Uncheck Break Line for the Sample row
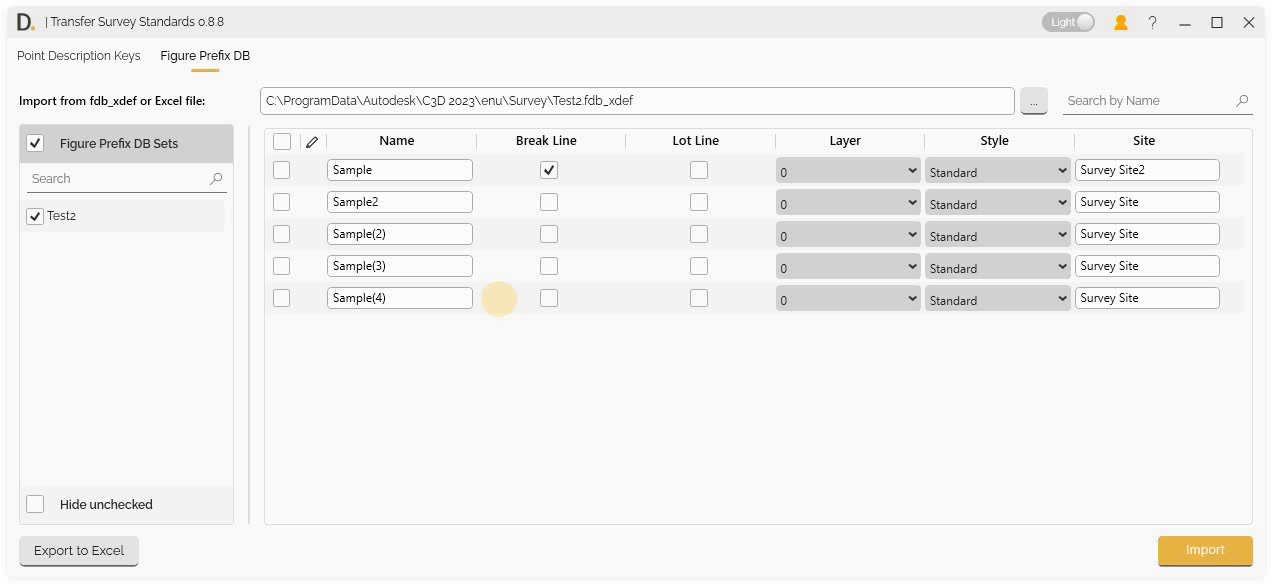1272x584 pixels. (548, 169)
